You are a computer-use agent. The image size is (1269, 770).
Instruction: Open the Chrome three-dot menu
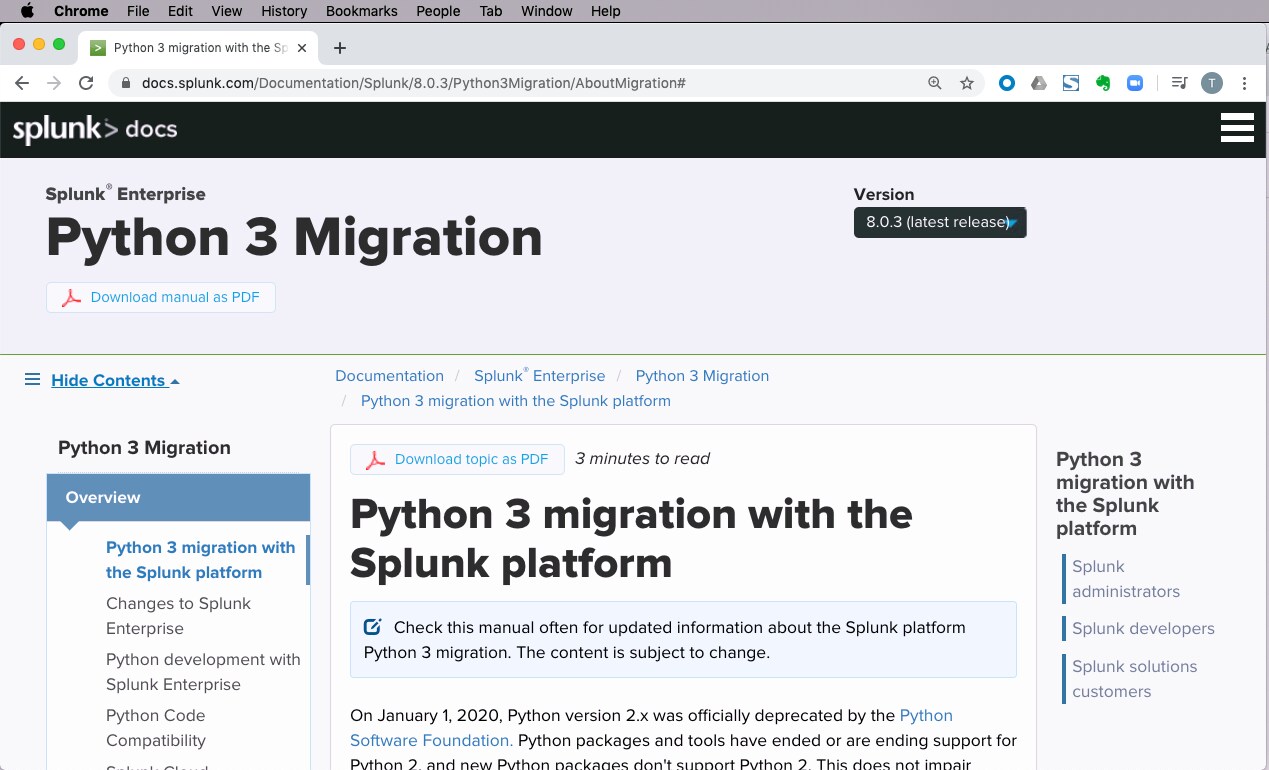[x=1245, y=83]
